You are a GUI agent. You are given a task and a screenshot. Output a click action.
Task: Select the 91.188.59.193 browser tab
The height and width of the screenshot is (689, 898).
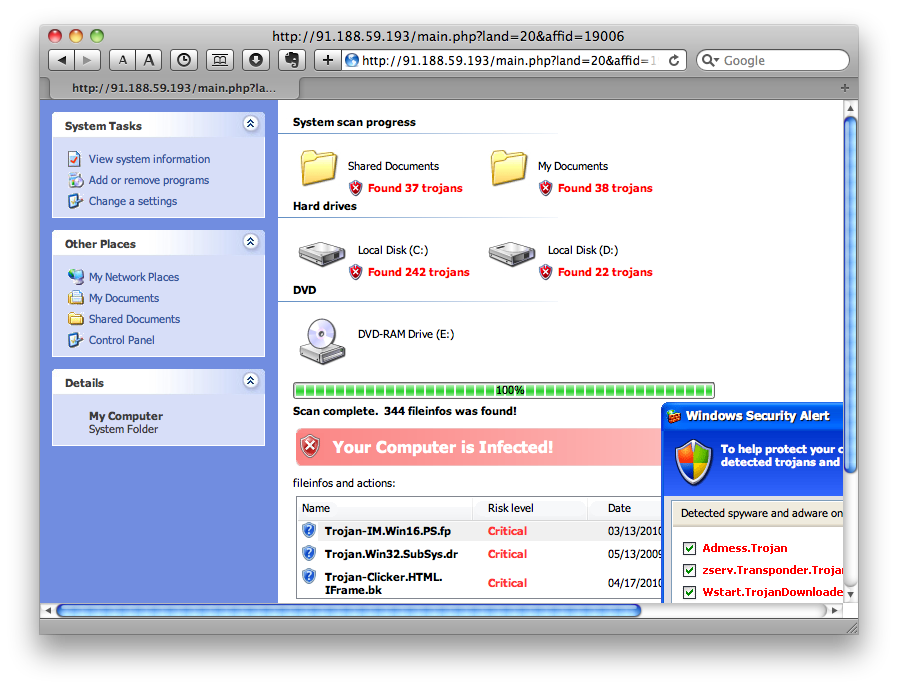click(x=174, y=88)
